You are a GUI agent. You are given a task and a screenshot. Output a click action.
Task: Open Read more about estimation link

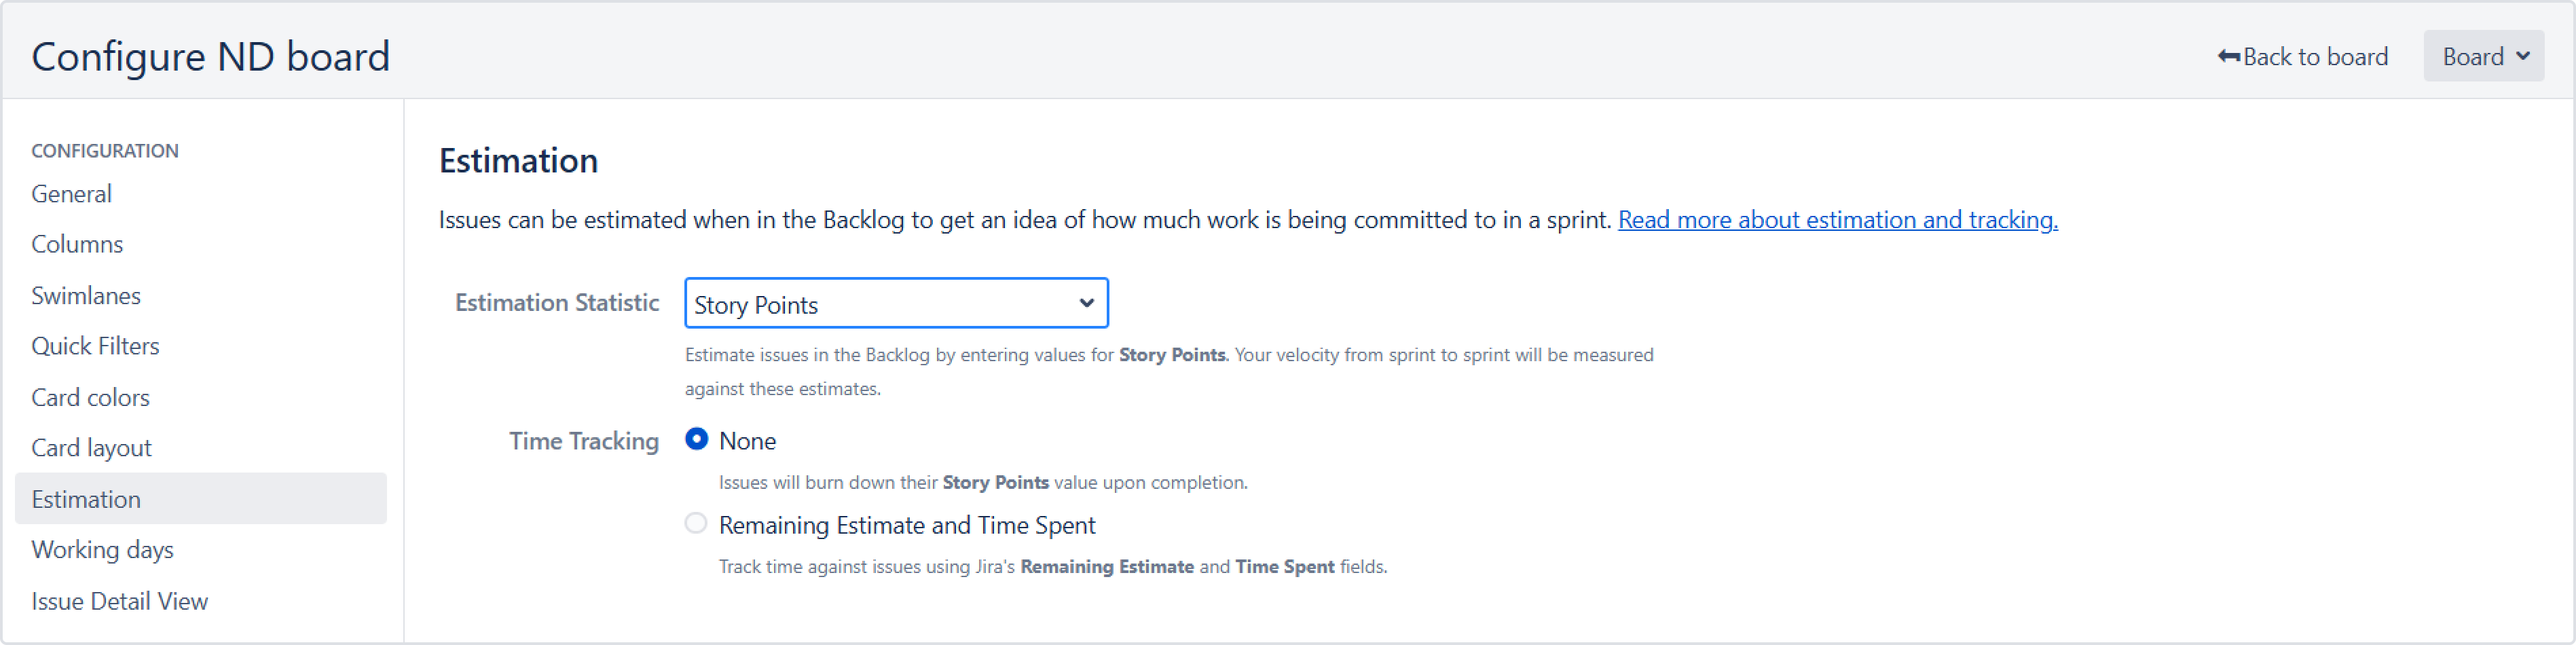(x=1837, y=220)
